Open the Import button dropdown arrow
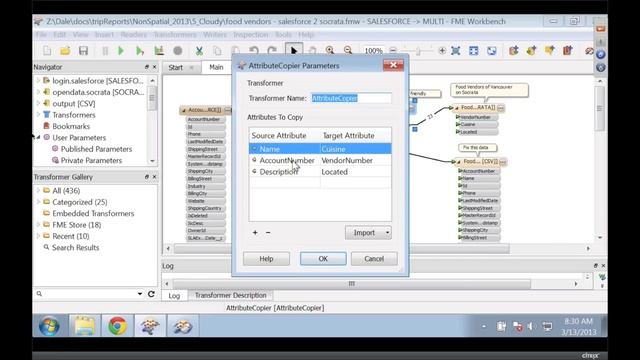Image resolution: width=640 pixels, height=360 pixels. (x=387, y=233)
